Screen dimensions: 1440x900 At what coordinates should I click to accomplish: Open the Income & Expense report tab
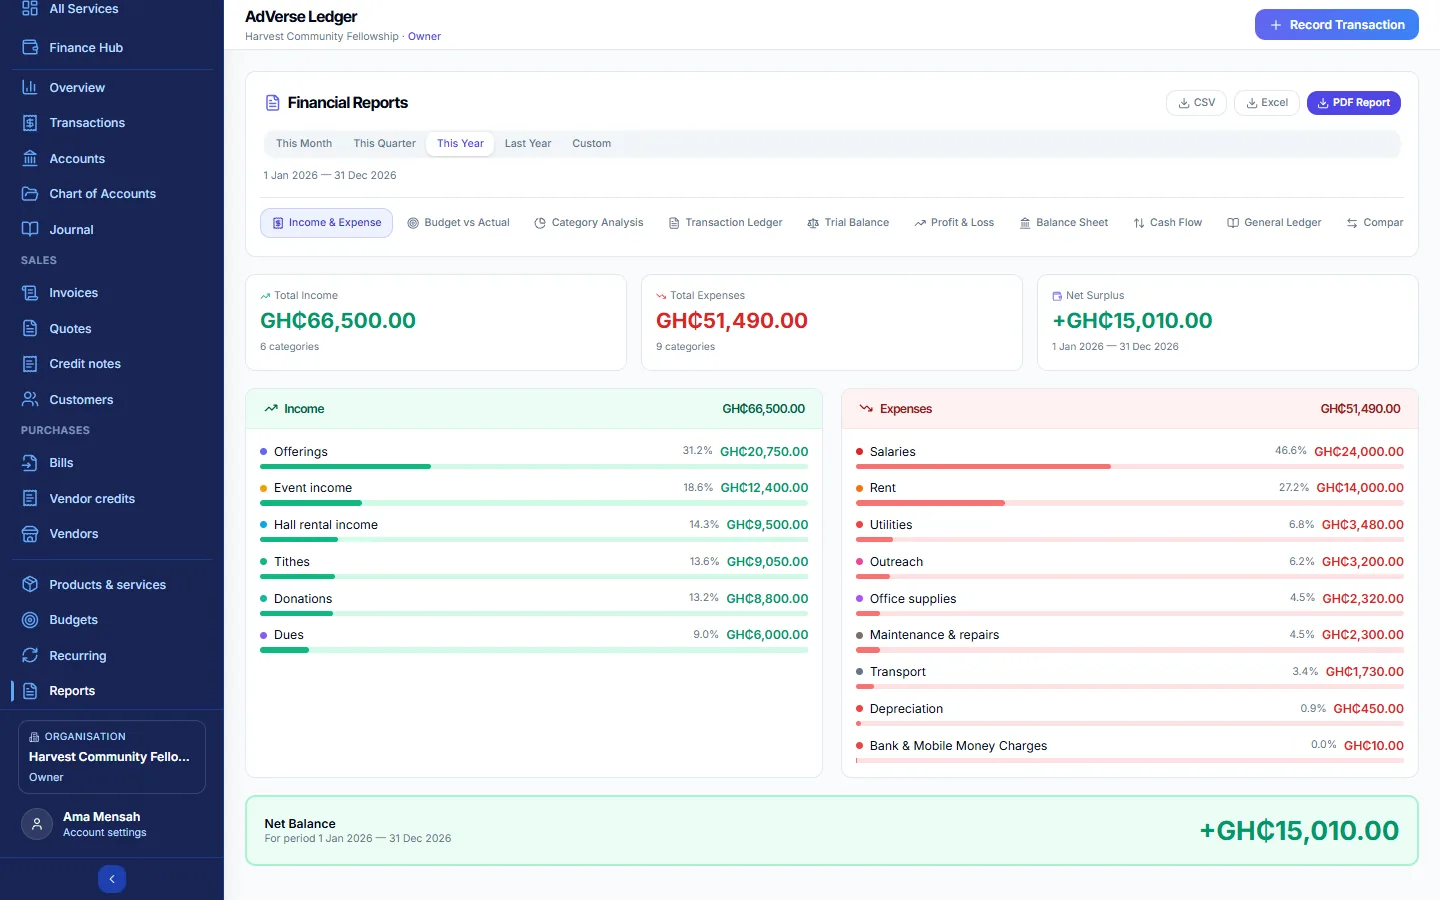click(326, 223)
